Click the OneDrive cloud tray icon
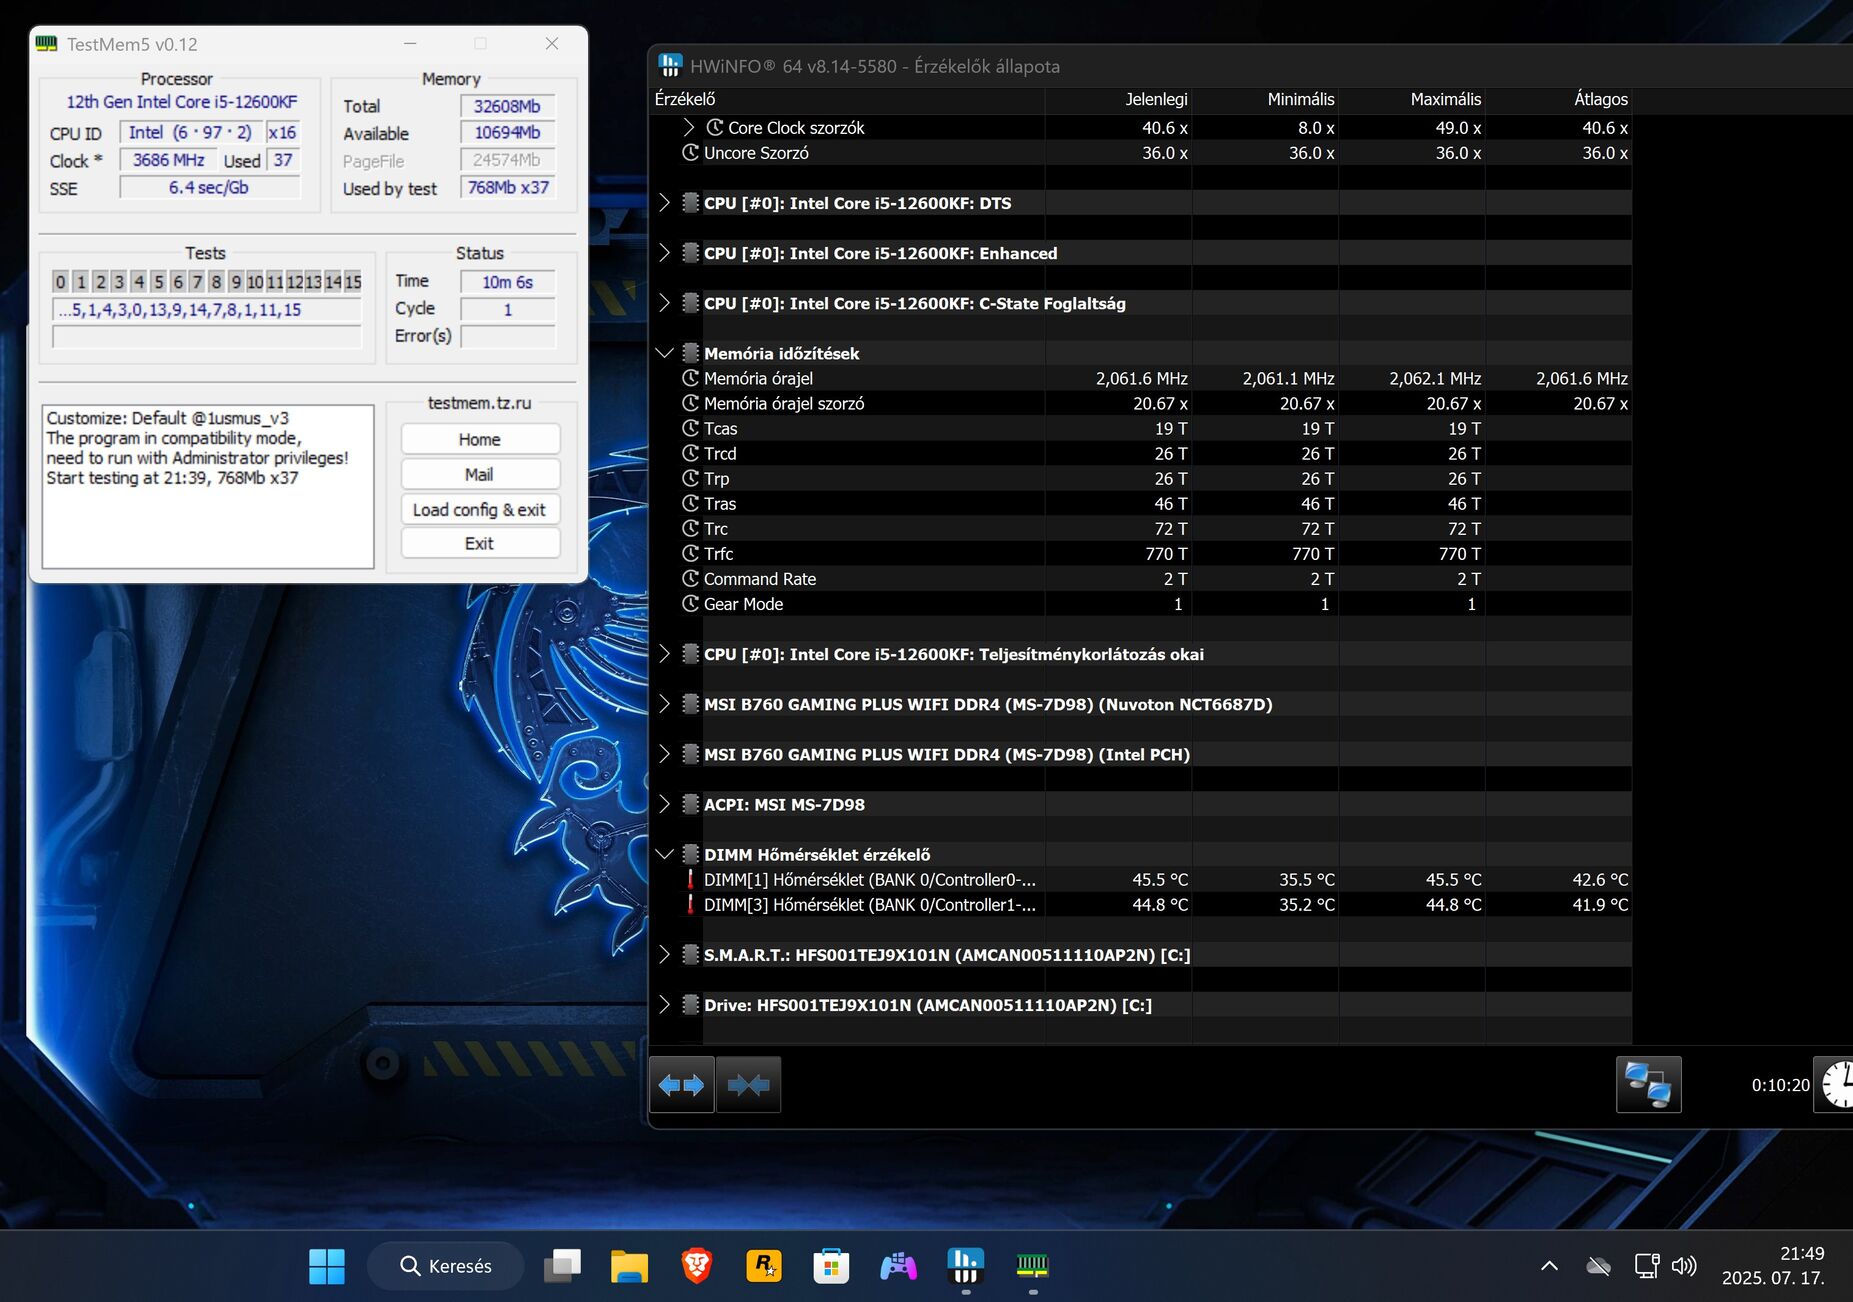Screen dimensions: 1853x1302 pyautogui.click(x=1598, y=1266)
